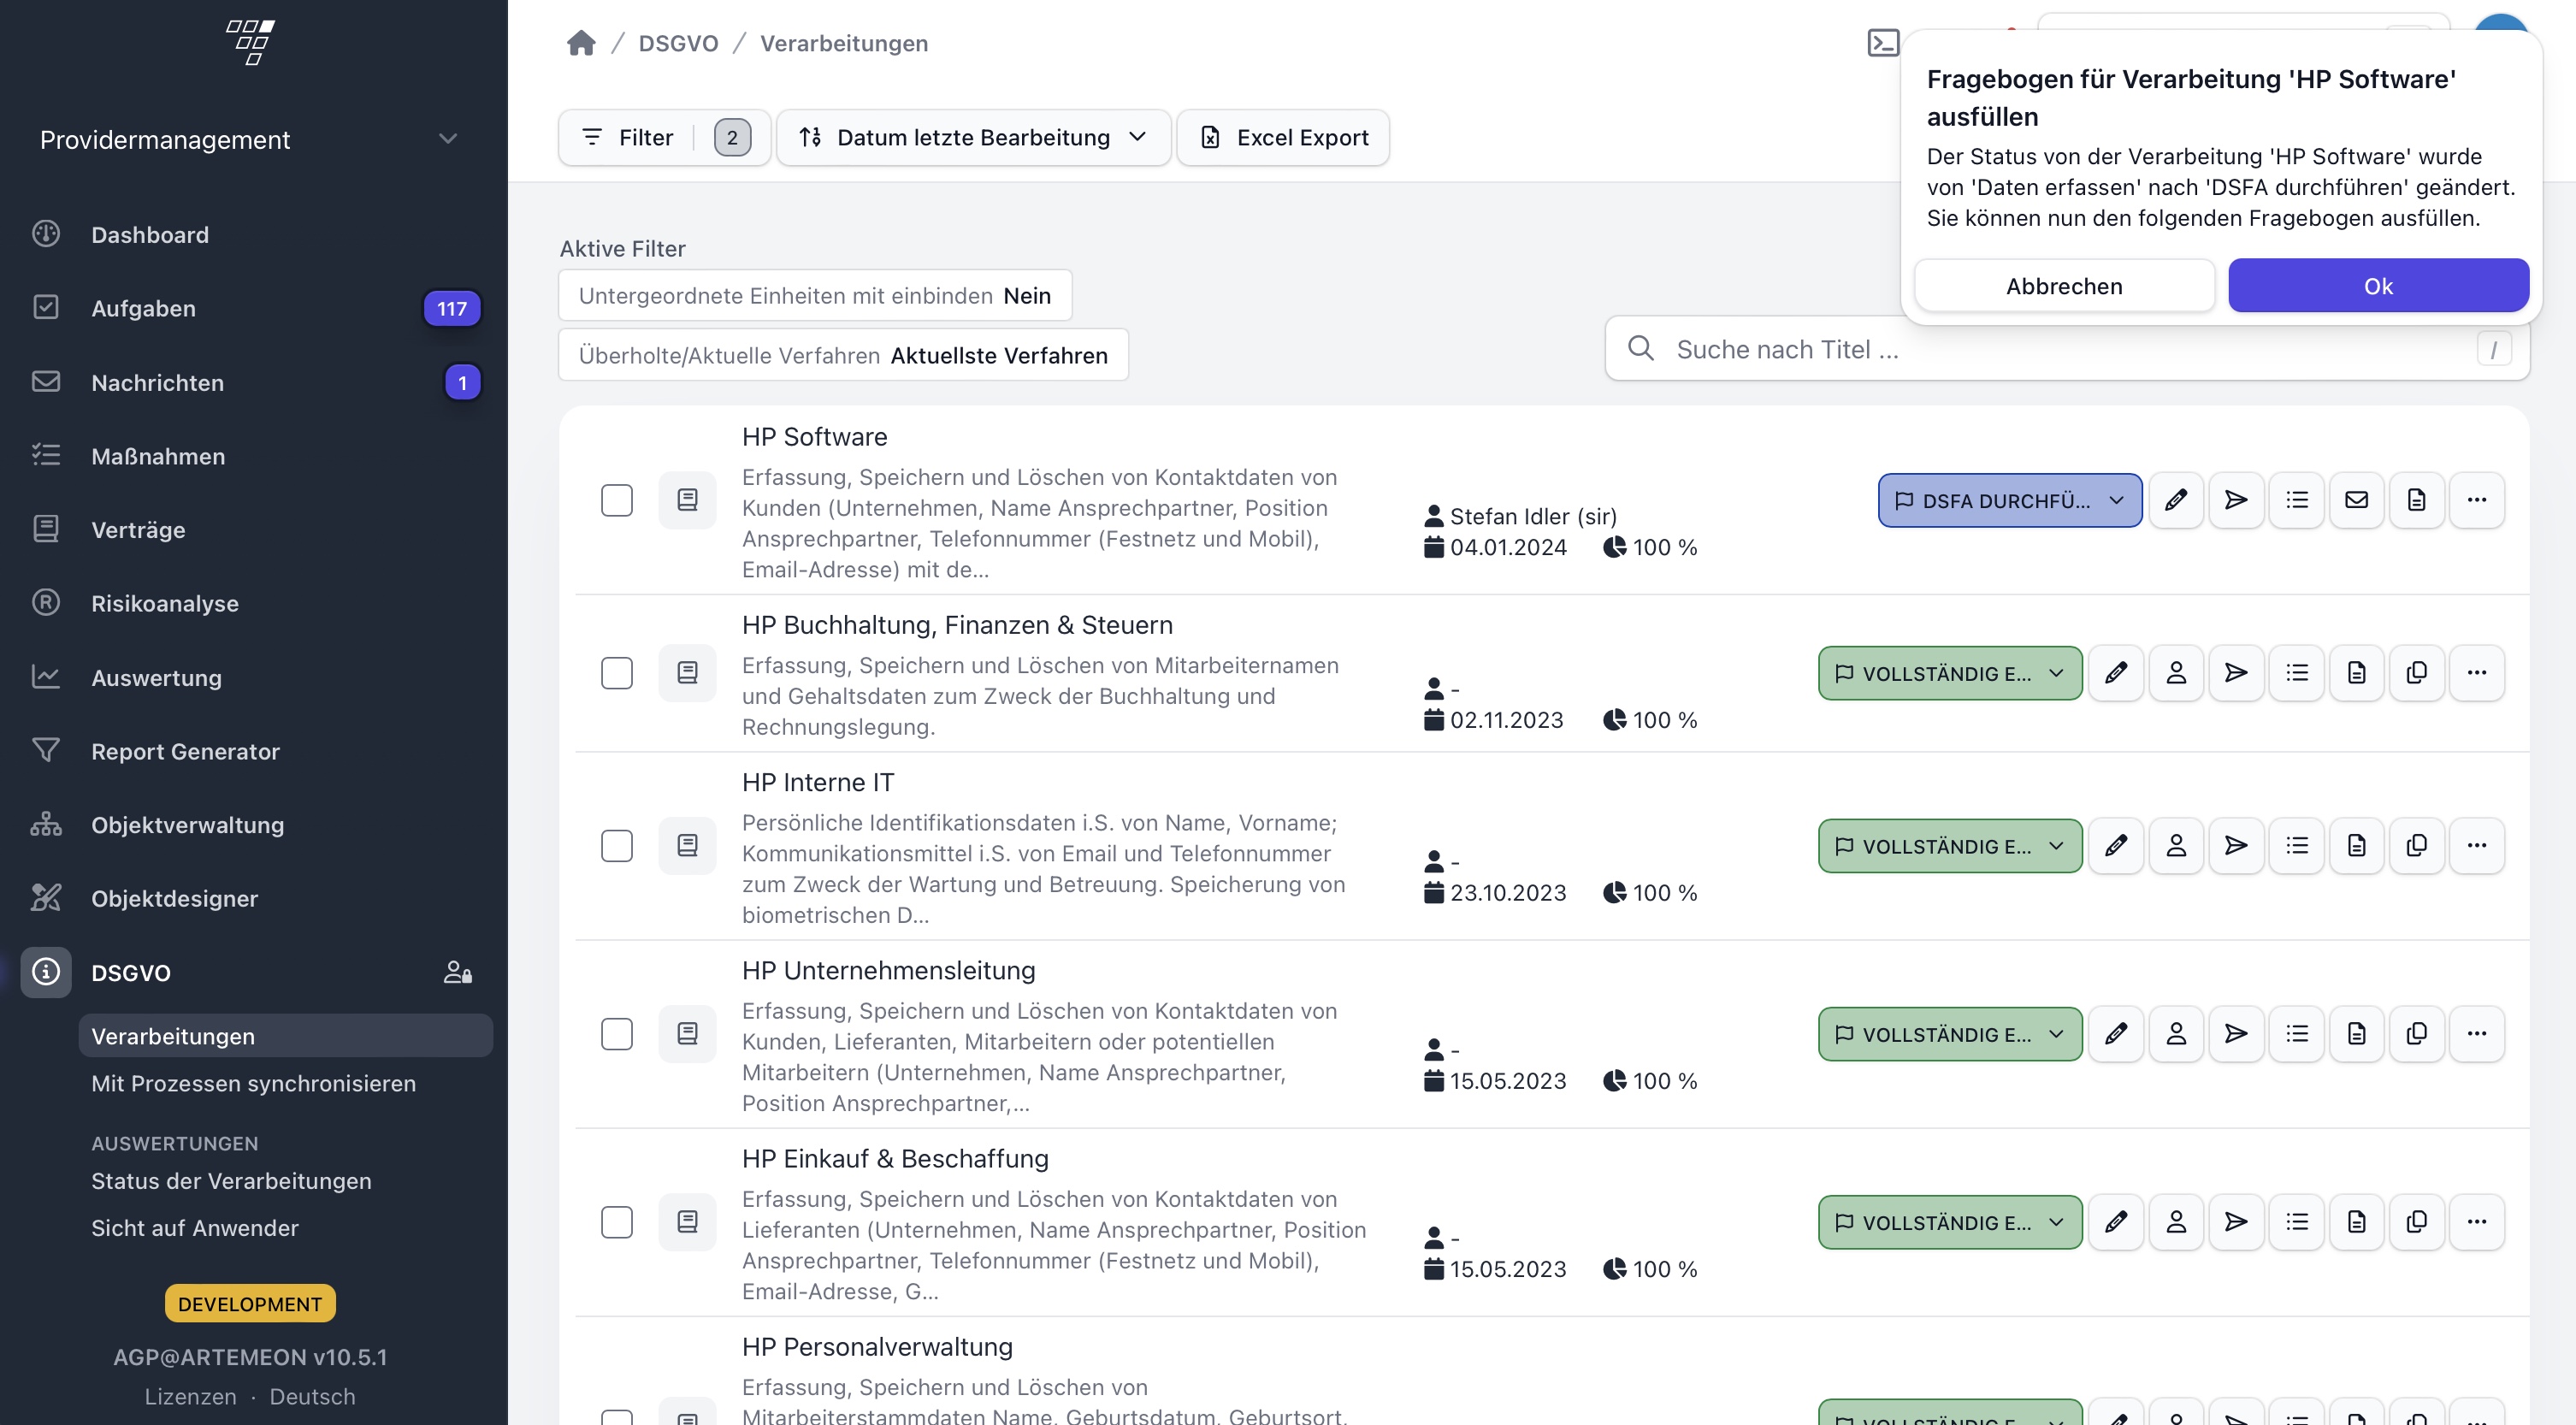
Task: Select checkbox for HP Interne IT
Action: coord(616,846)
